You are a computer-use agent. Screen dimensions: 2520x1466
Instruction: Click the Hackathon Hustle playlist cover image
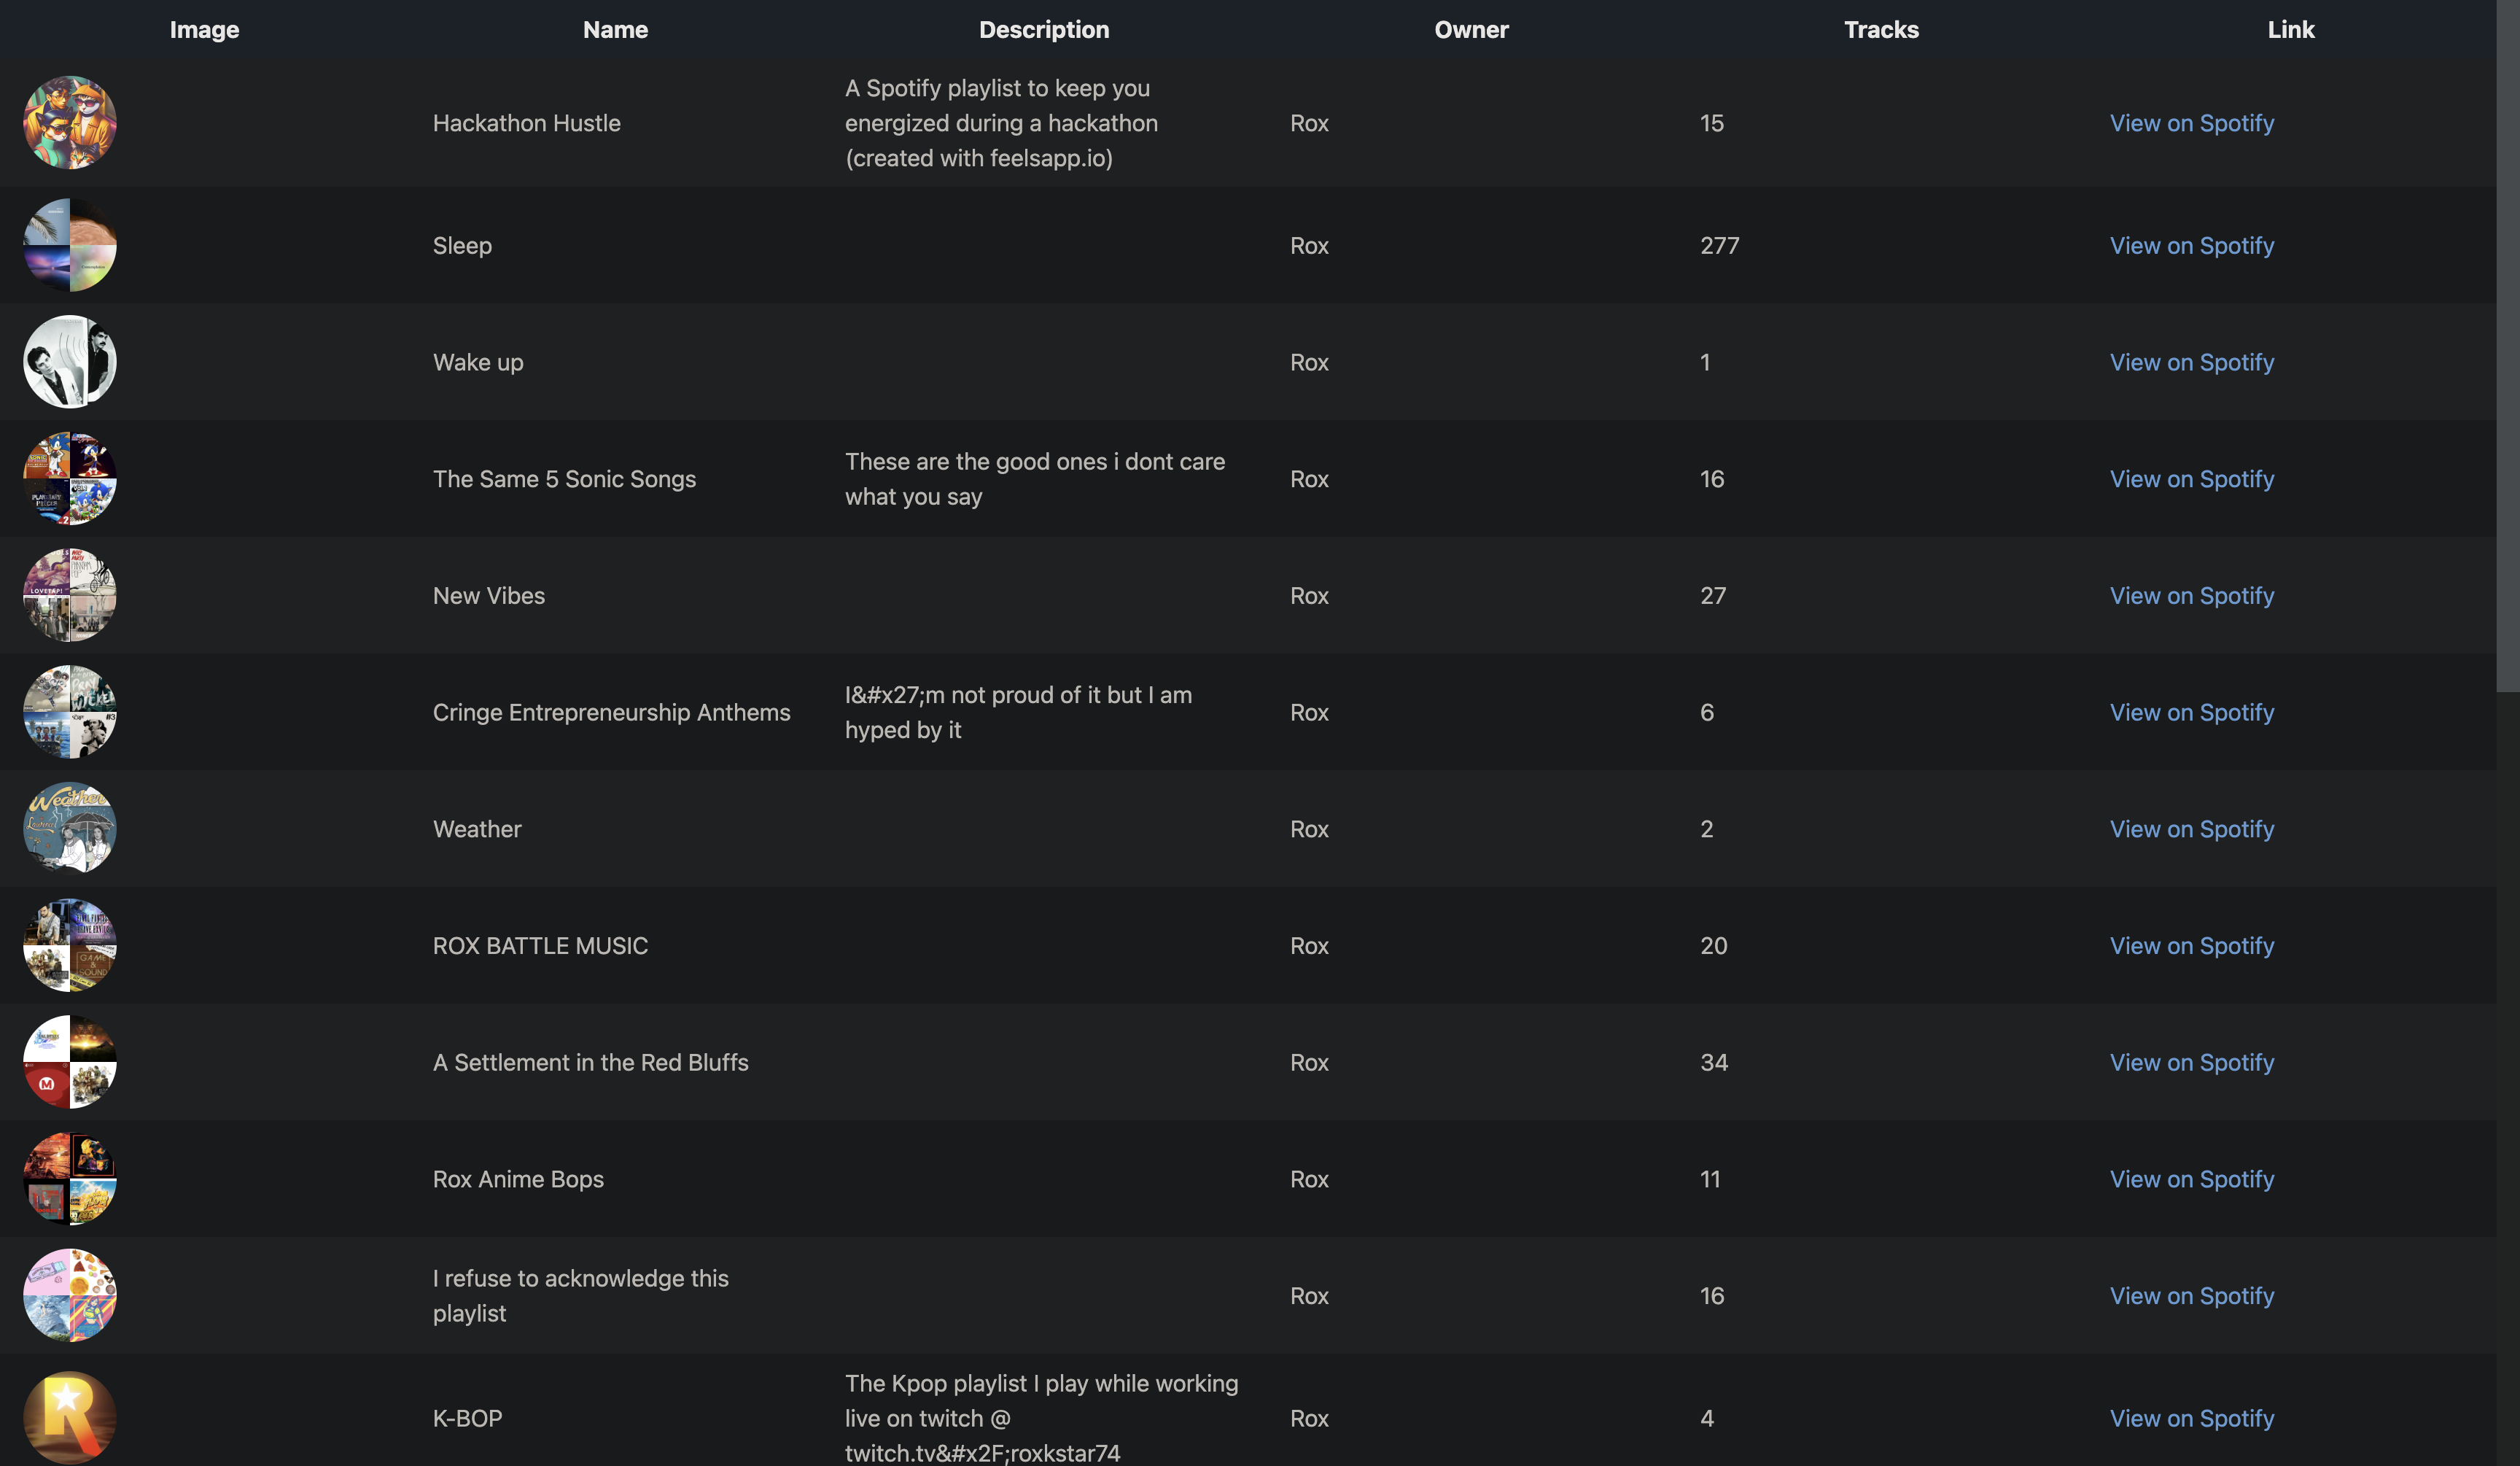tap(70, 123)
